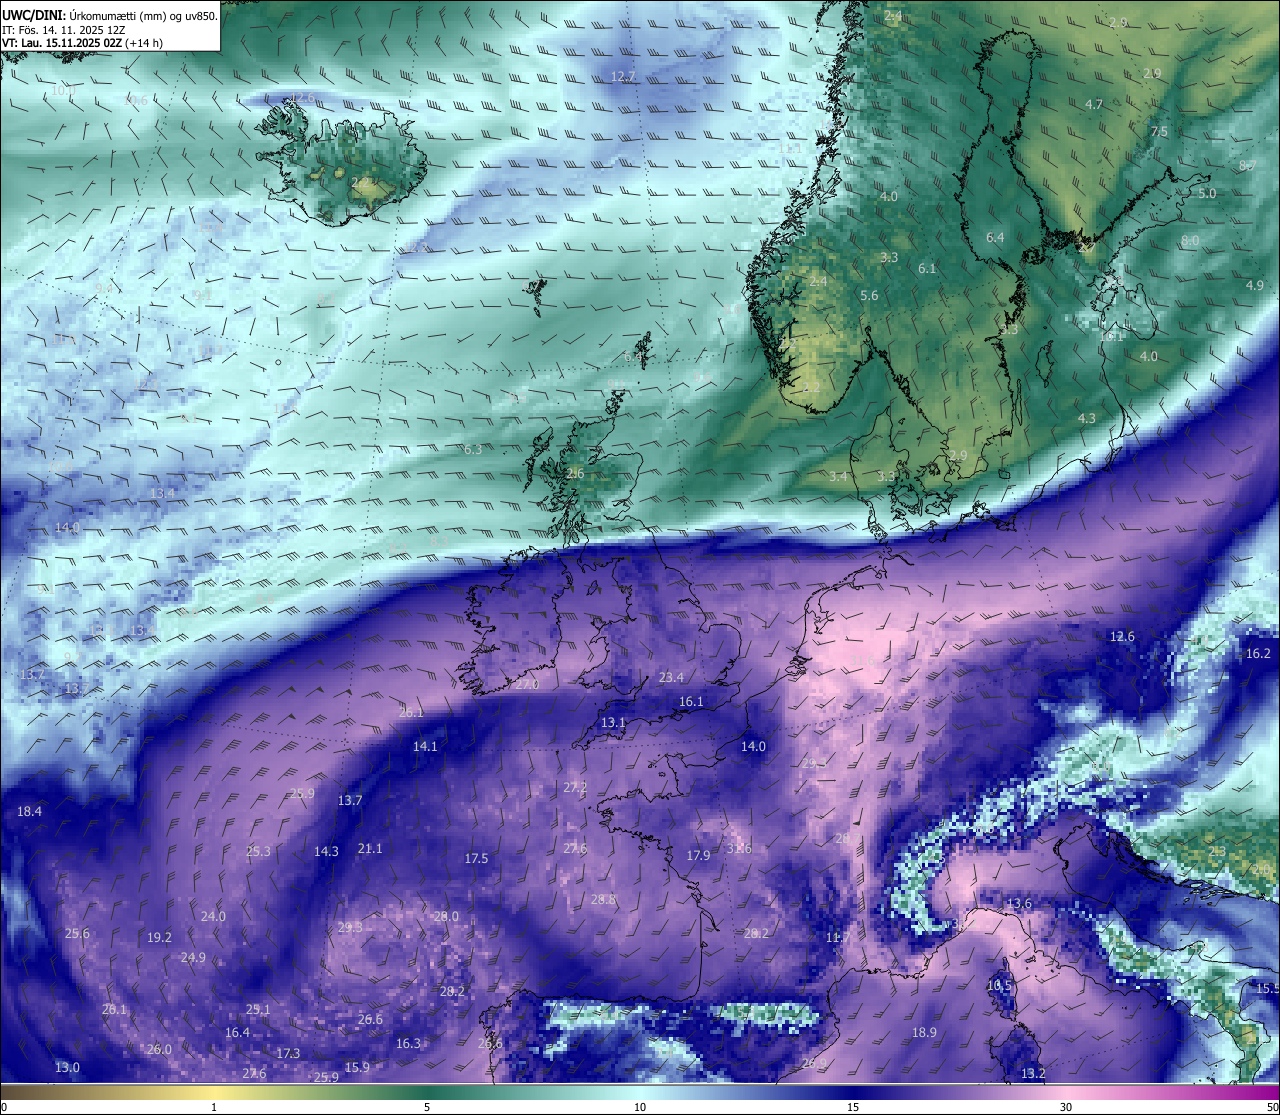Screen dimensions: 1280x1115
Task: Click the 3.4 value over Denmark
Action: (838, 476)
